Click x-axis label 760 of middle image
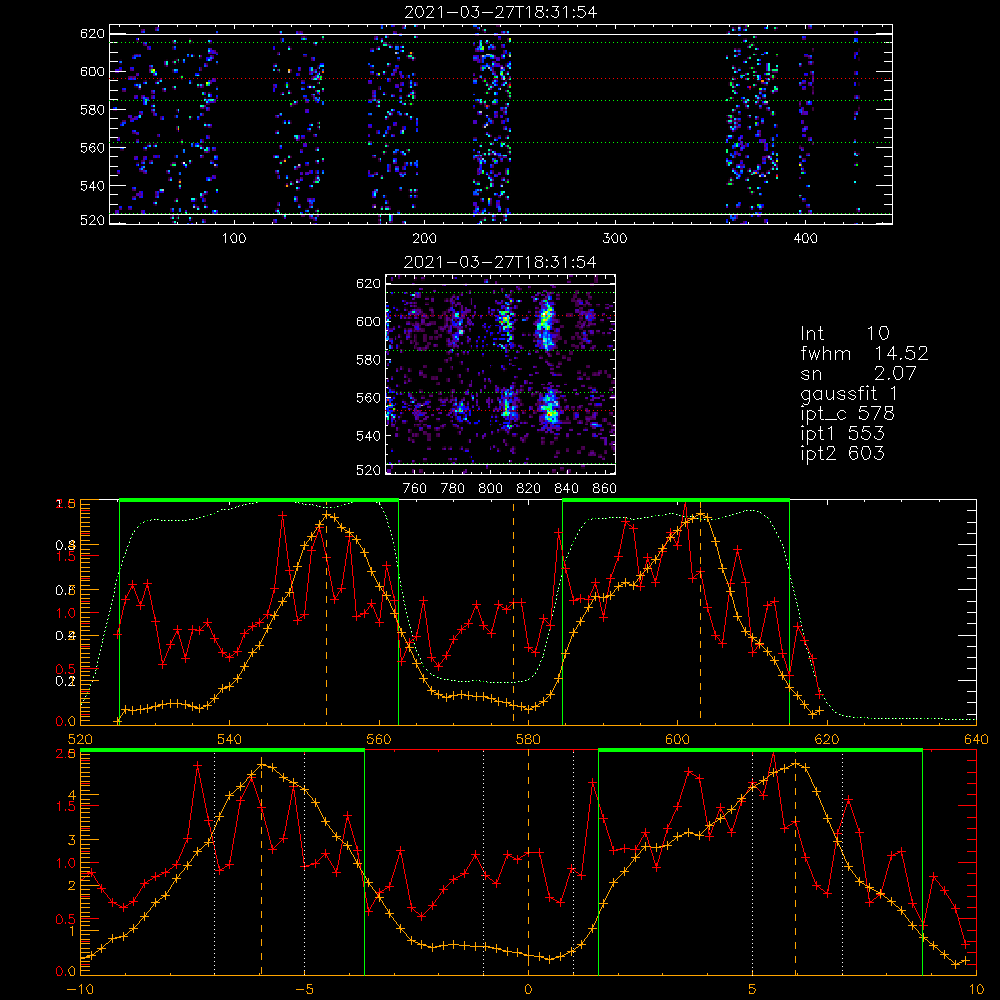 (x=415, y=489)
